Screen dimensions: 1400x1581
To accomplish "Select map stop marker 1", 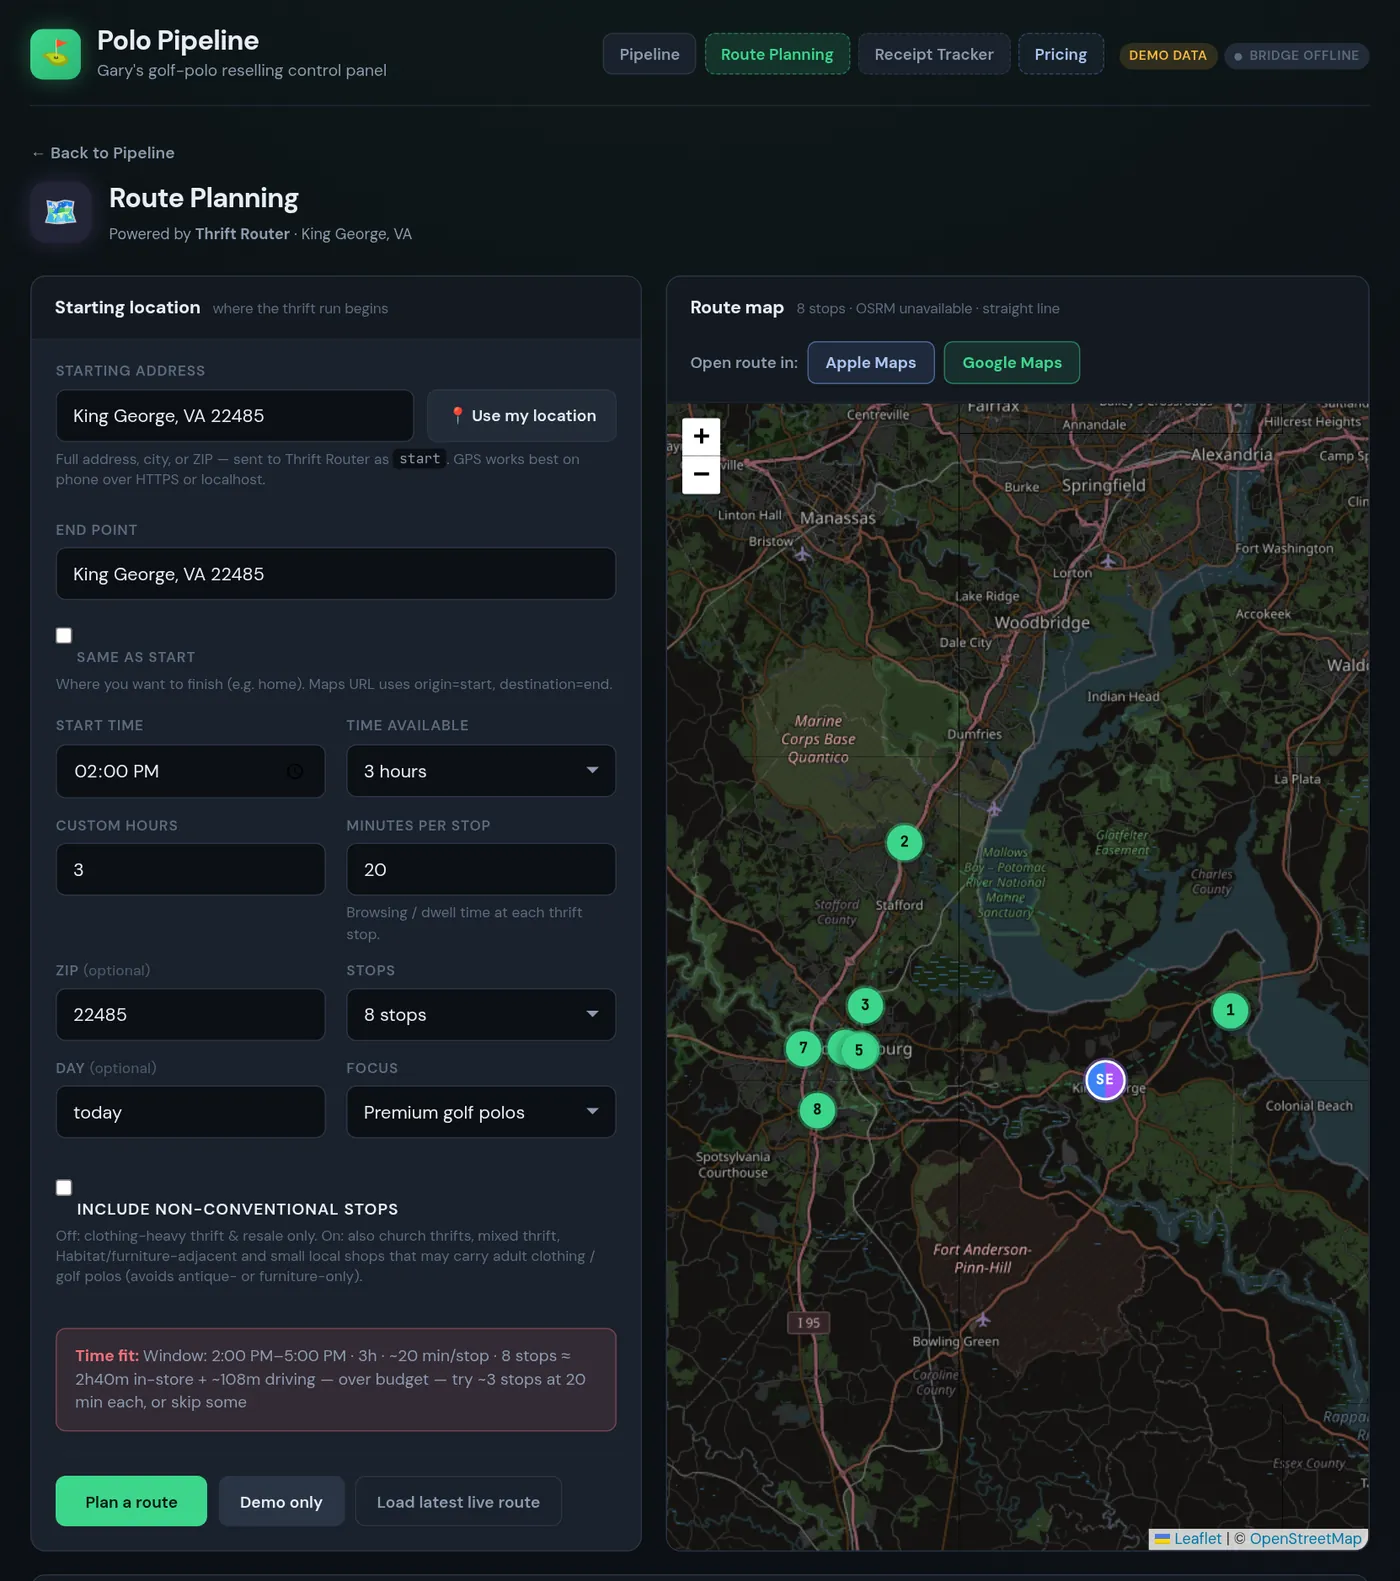I will [1230, 1010].
